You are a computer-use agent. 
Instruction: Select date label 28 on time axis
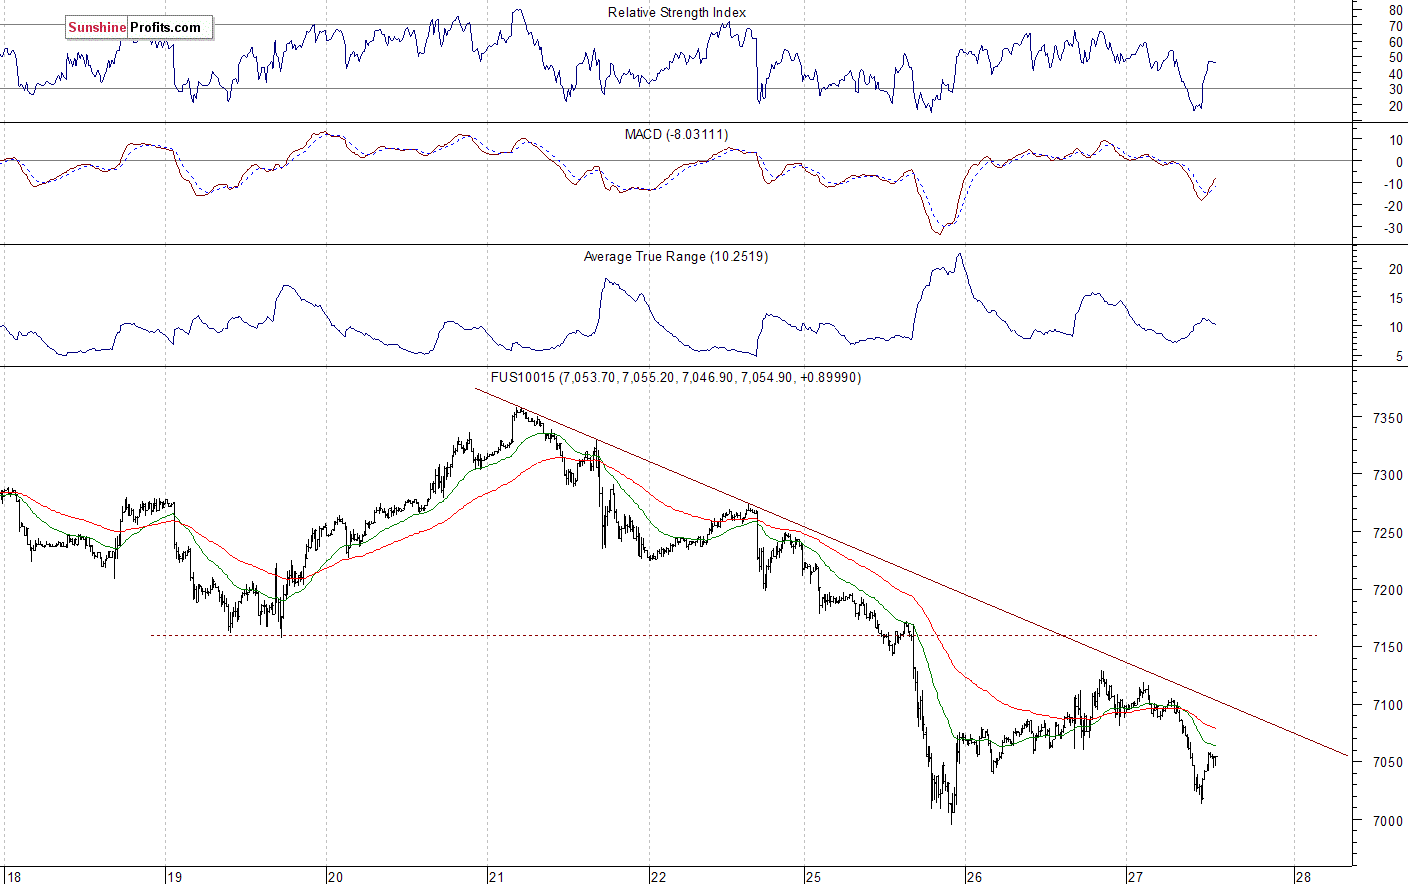(1303, 877)
